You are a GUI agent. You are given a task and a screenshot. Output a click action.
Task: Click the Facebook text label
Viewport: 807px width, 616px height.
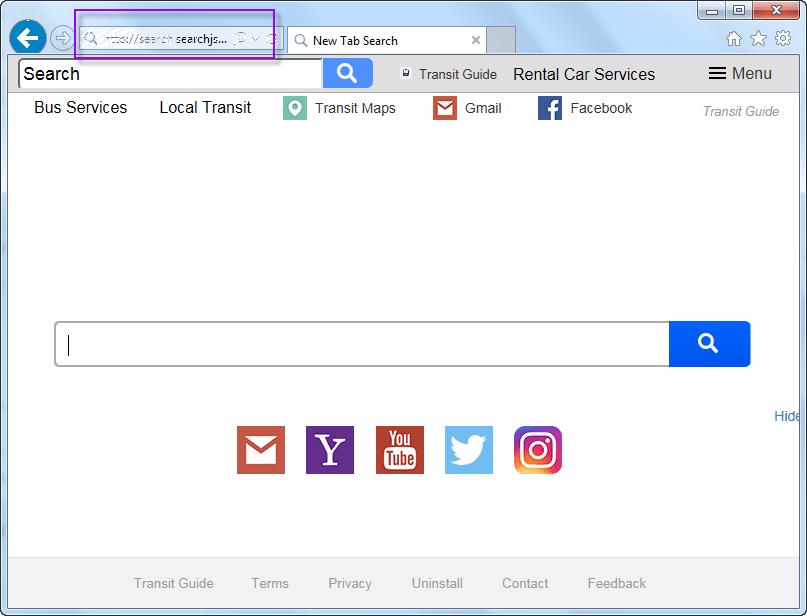click(601, 108)
